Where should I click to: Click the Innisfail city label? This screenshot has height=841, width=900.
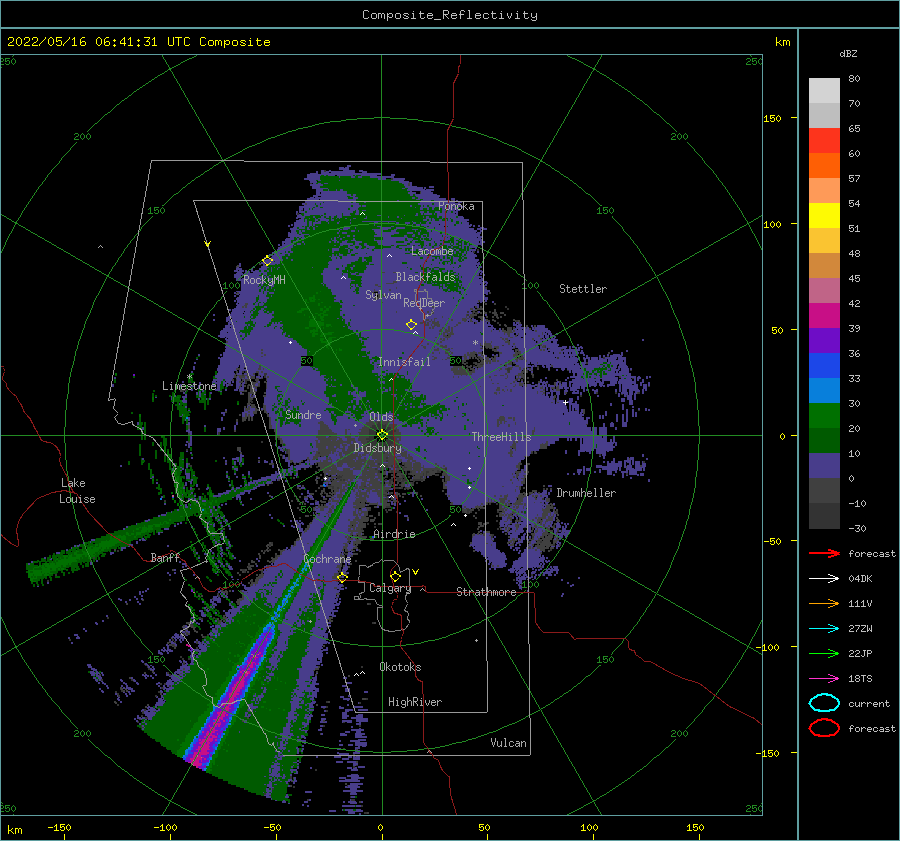404,362
